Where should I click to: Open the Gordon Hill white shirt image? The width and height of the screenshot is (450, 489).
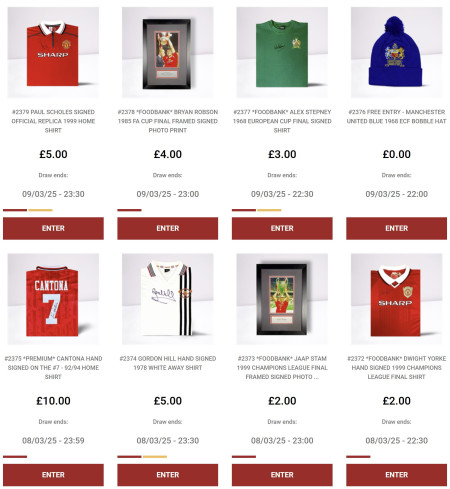click(x=168, y=299)
